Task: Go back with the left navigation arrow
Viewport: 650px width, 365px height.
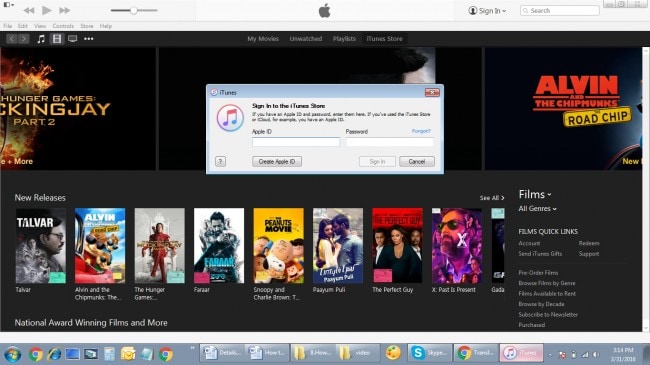Action: point(12,39)
